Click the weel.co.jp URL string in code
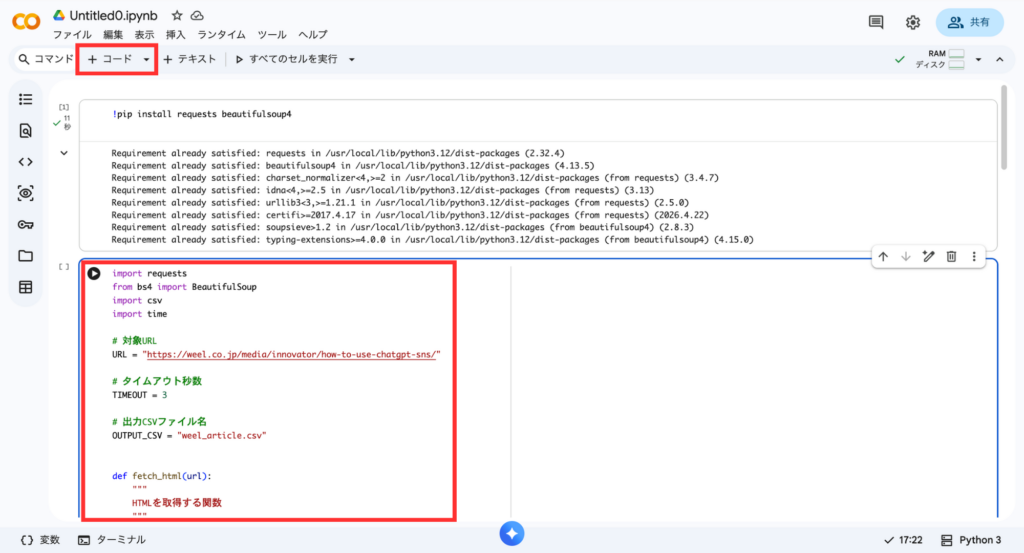 (x=291, y=355)
